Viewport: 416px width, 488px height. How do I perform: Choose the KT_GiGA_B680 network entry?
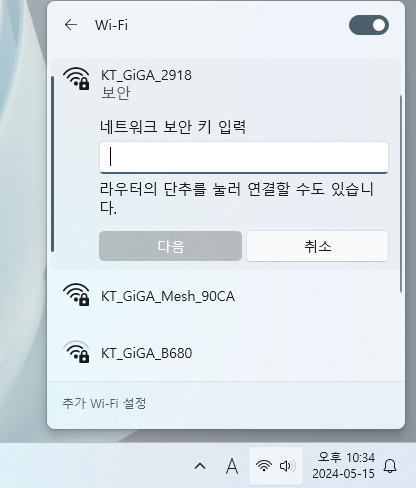pyautogui.click(x=225, y=353)
